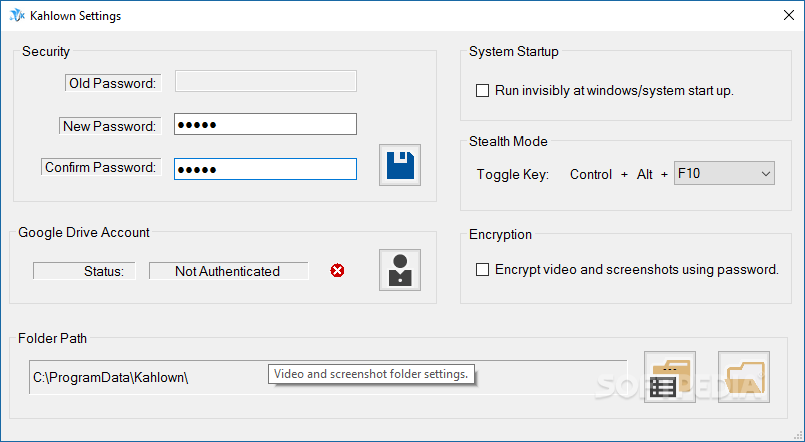Click the Encryption group title

coord(501,235)
